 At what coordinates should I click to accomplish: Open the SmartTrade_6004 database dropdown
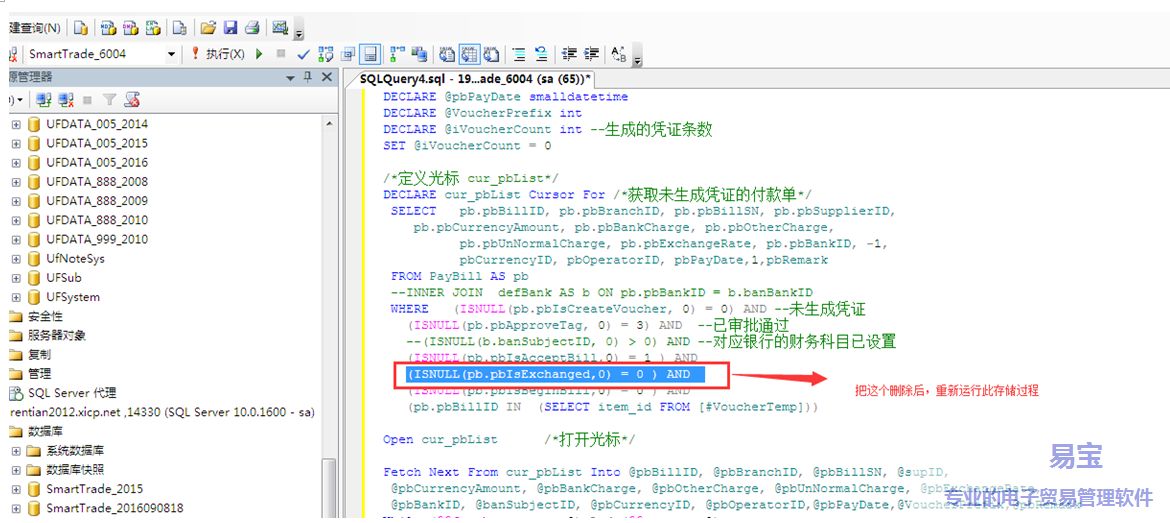(x=171, y=54)
